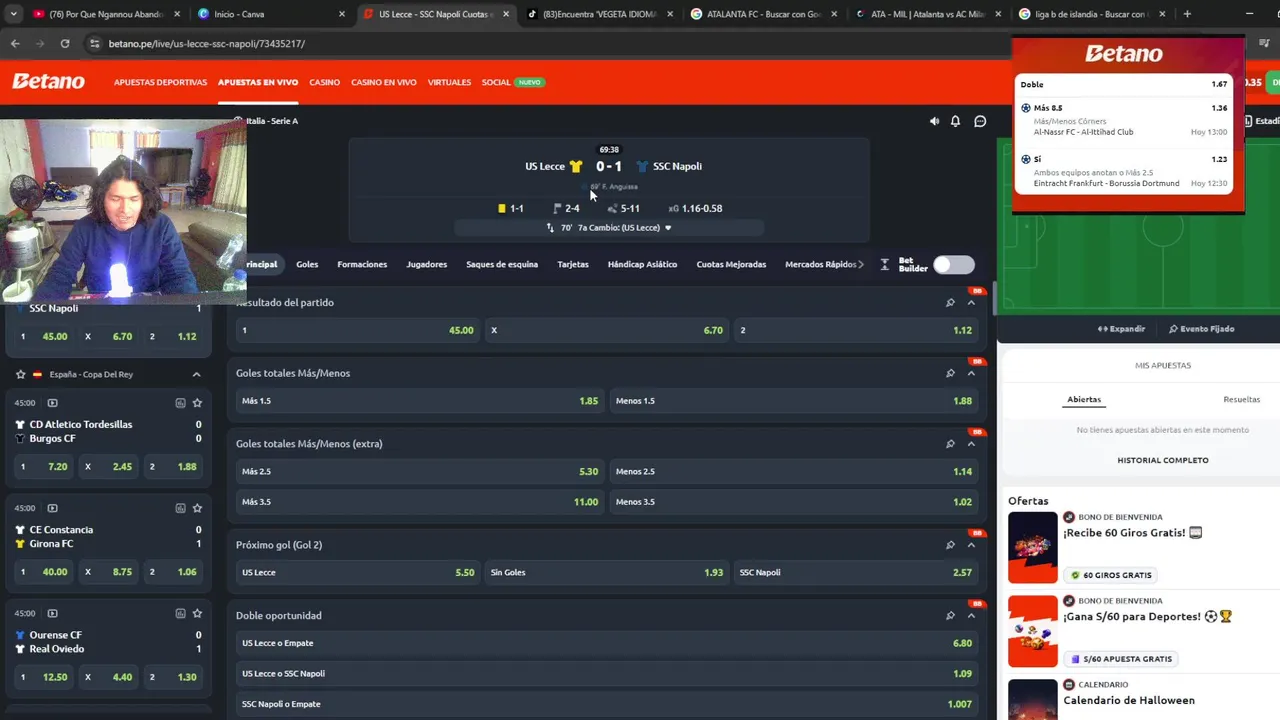Open the Tarjetas tab
The width and height of the screenshot is (1280, 720).
(573, 264)
